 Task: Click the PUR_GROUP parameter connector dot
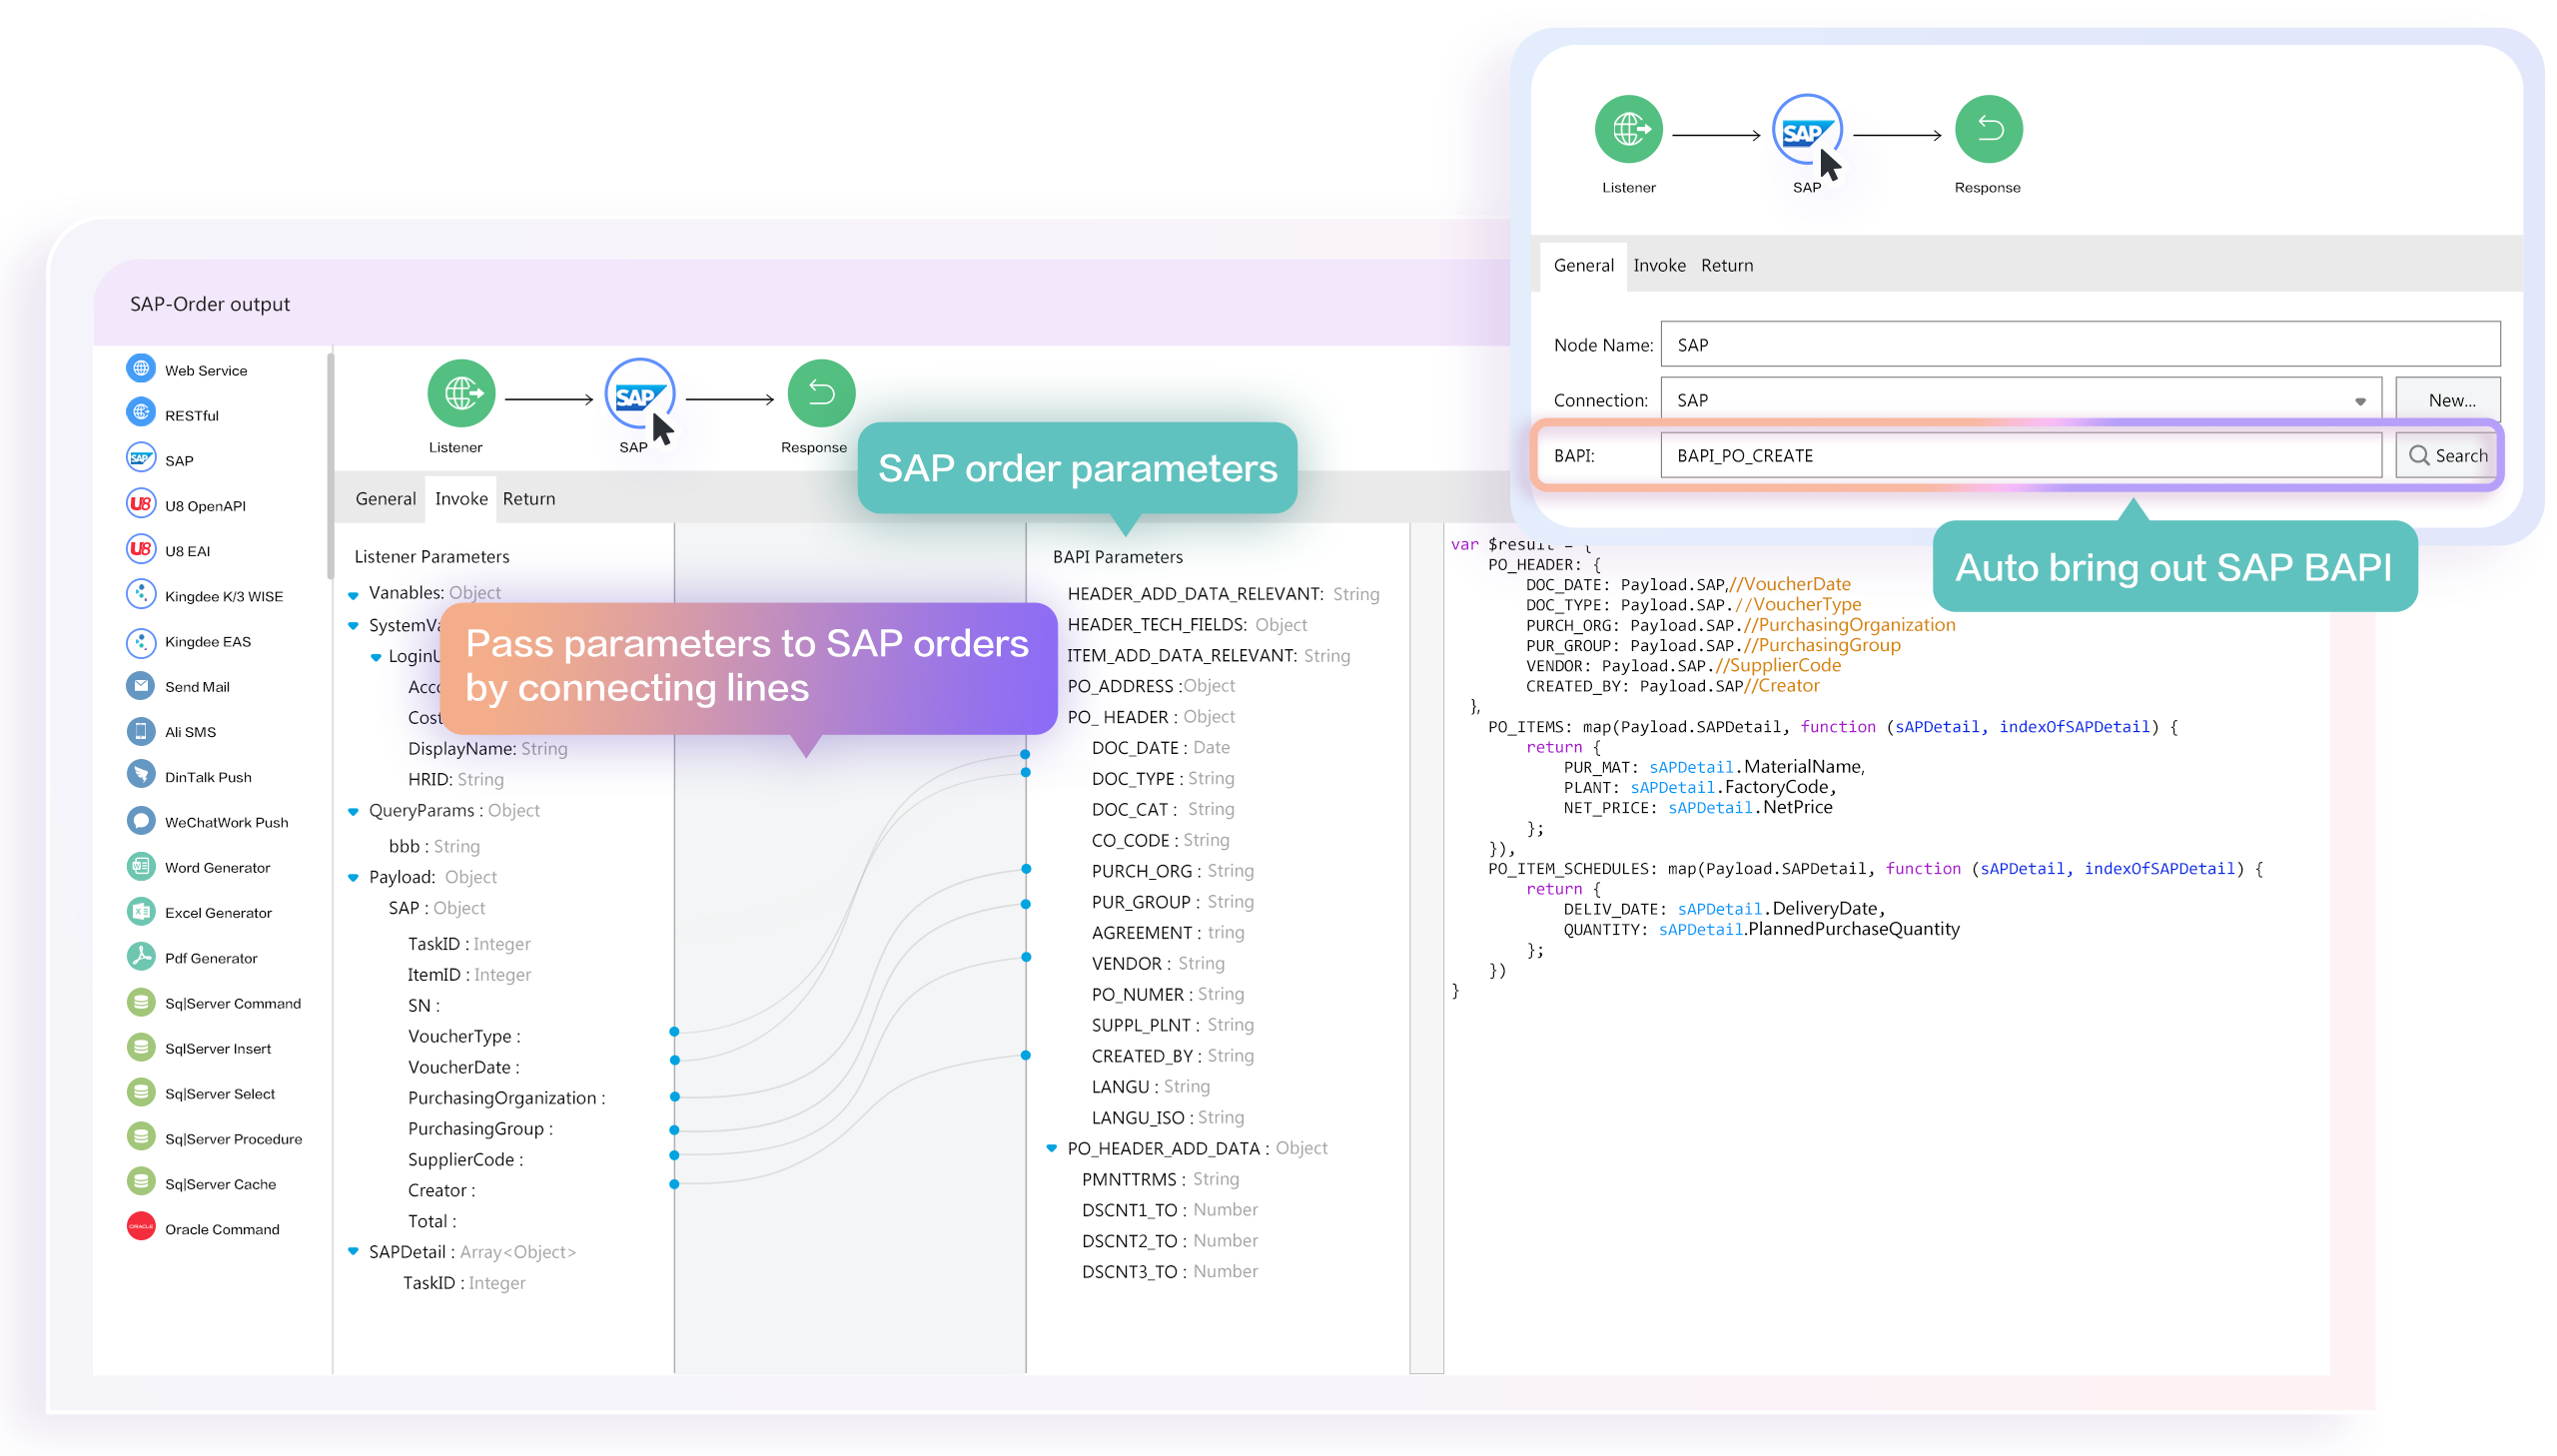point(1025,904)
